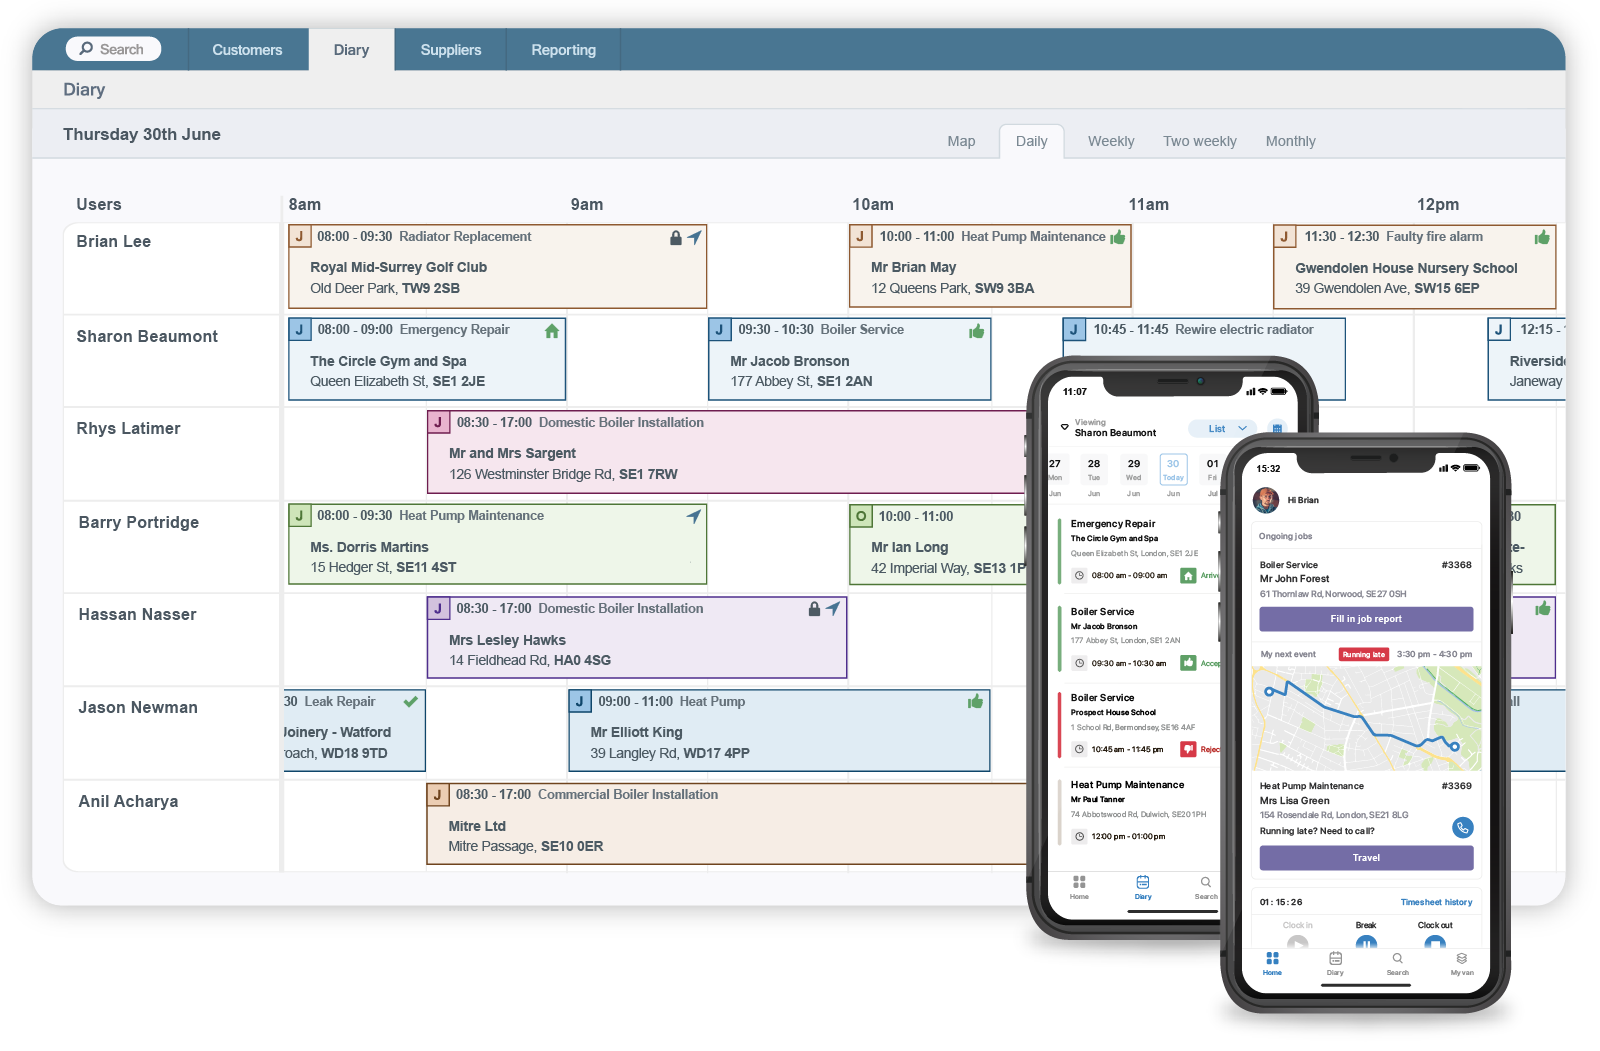Screen dimensions: 1600x1051
Task: Click the Search field in the top bar
Action: [114, 48]
